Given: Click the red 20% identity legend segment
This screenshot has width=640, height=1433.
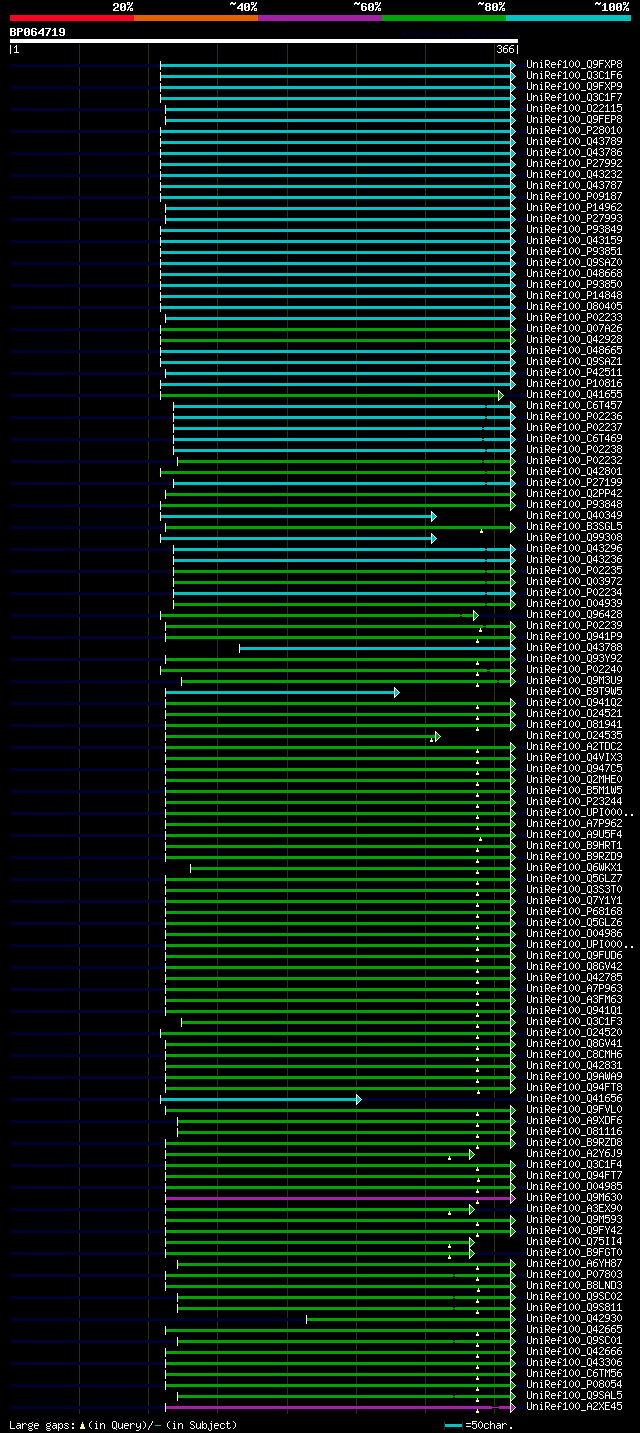Looking at the screenshot, I should pos(72,18).
